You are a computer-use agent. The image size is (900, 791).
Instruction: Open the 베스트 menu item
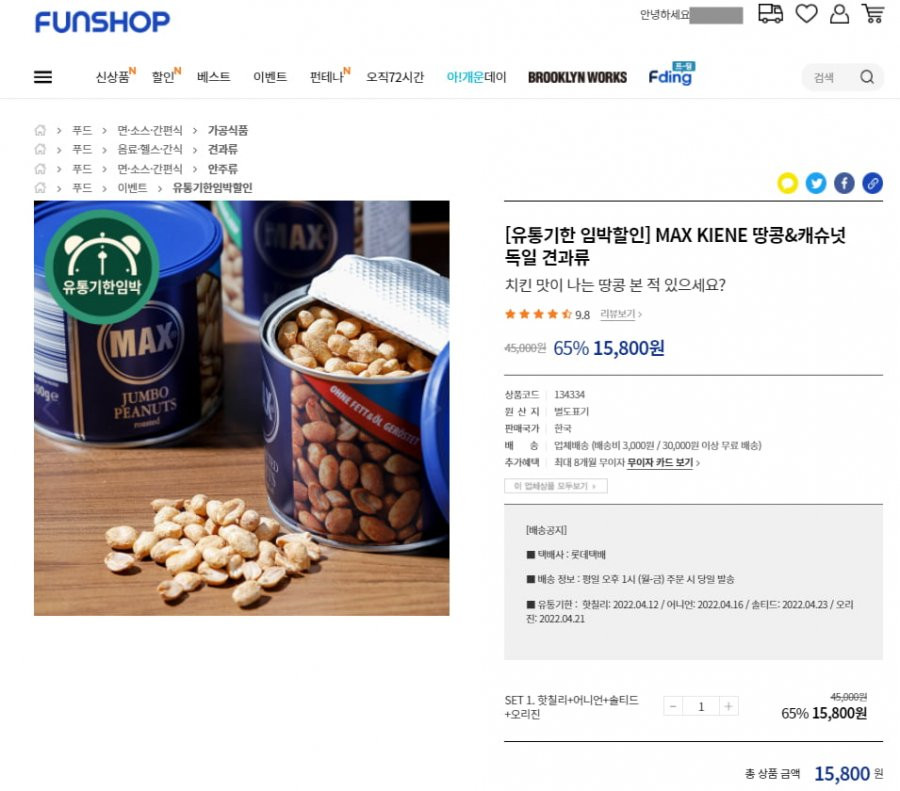coord(214,77)
